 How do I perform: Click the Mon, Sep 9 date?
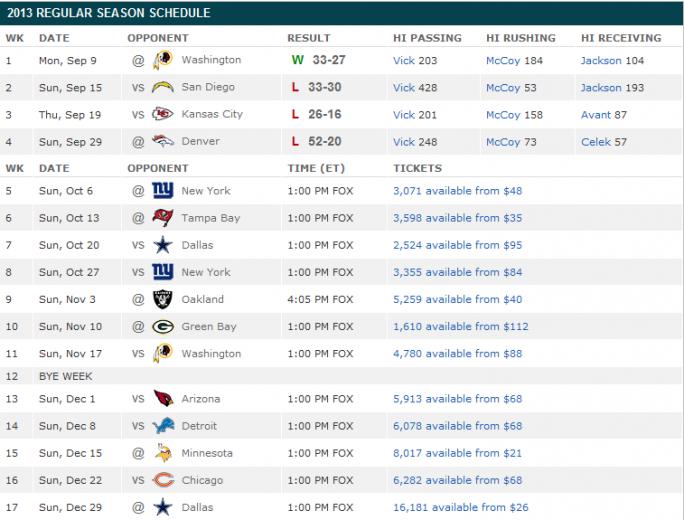click(x=68, y=61)
